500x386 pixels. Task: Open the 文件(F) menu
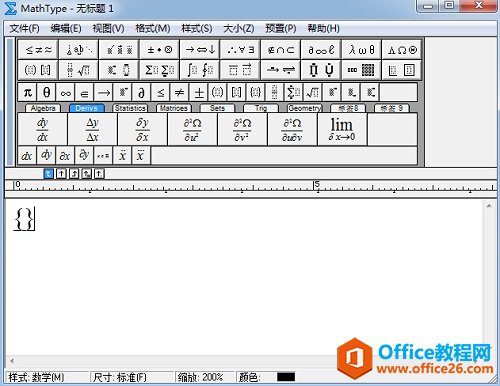pos(24,29)
